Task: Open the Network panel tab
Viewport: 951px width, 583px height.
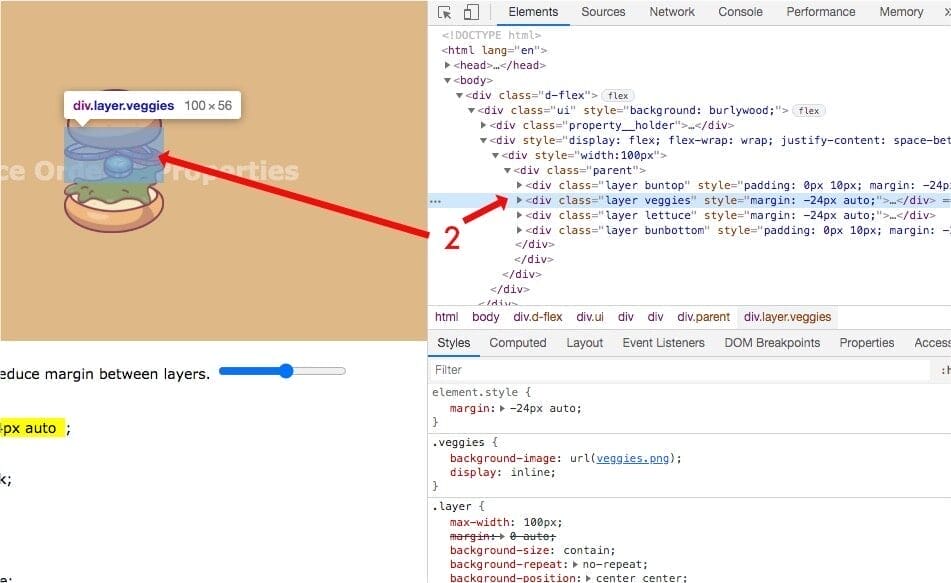Action: [672, 12]
